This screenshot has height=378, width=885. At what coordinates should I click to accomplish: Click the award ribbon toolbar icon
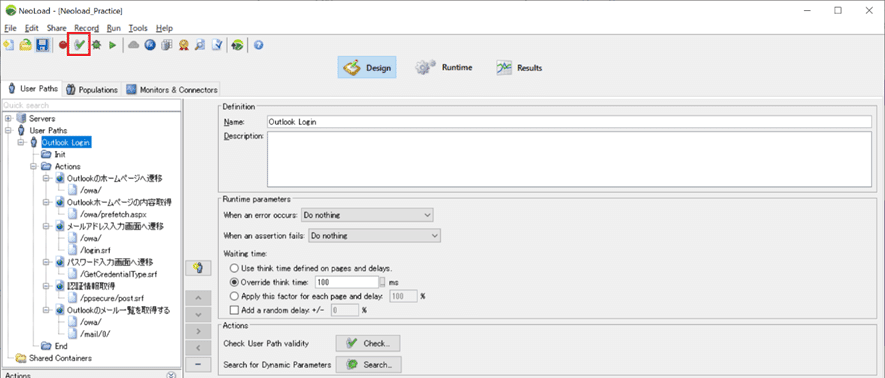click(183, 46)
